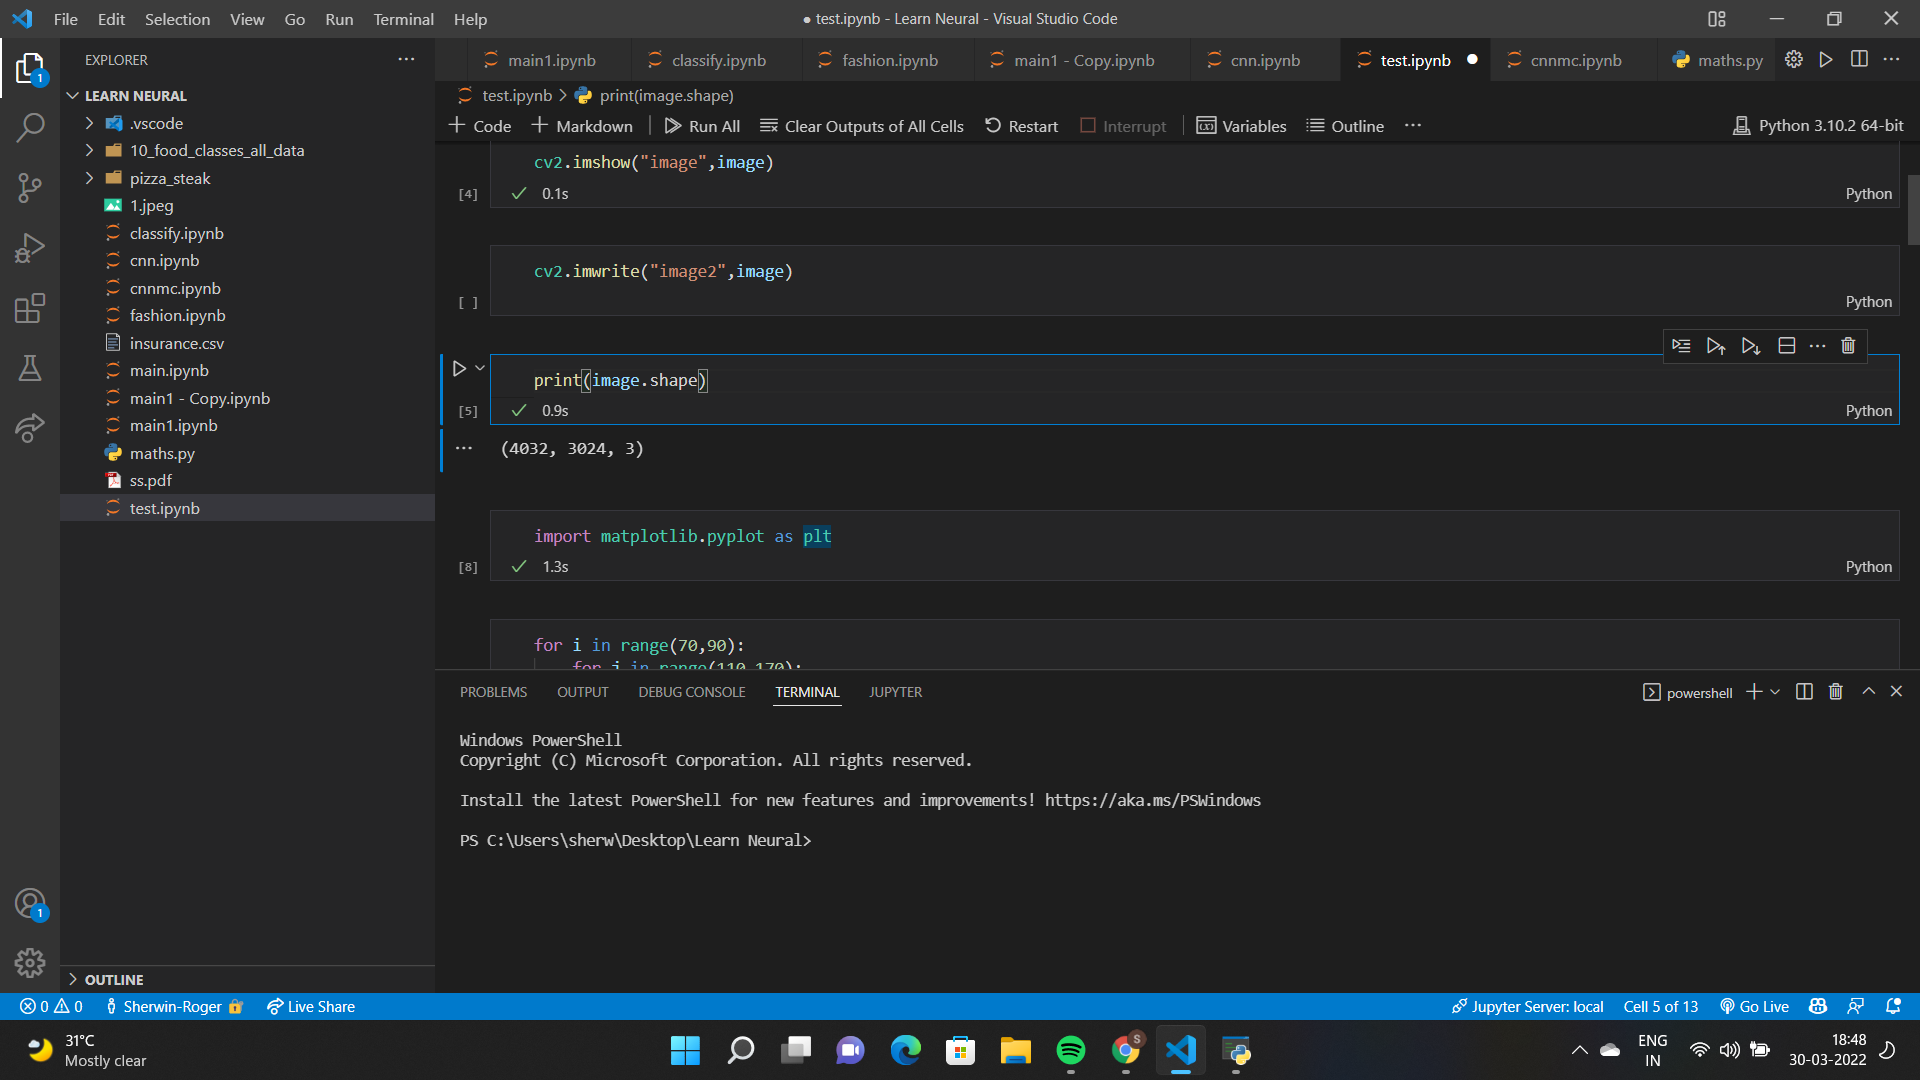Run the print(image.shape) cell

point(459,369)
